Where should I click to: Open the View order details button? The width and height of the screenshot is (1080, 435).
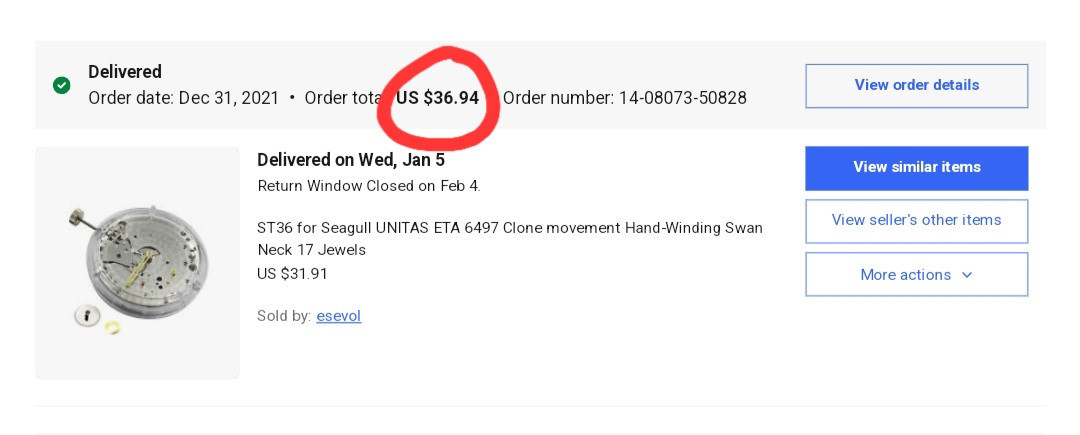(916, 86)
